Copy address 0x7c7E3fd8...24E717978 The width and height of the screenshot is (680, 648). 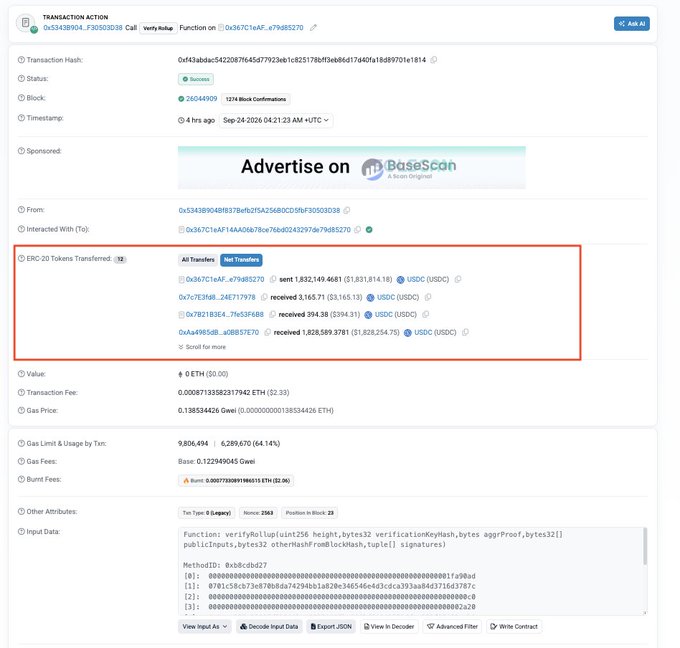coord(264,298)
